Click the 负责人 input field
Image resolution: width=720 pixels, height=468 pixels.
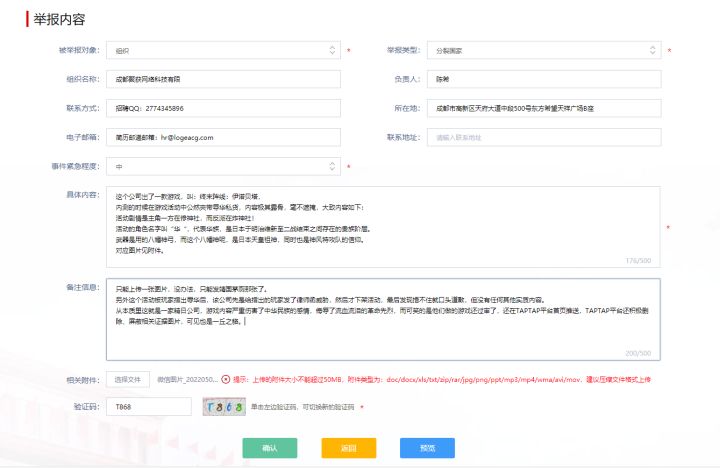(544, 79)
